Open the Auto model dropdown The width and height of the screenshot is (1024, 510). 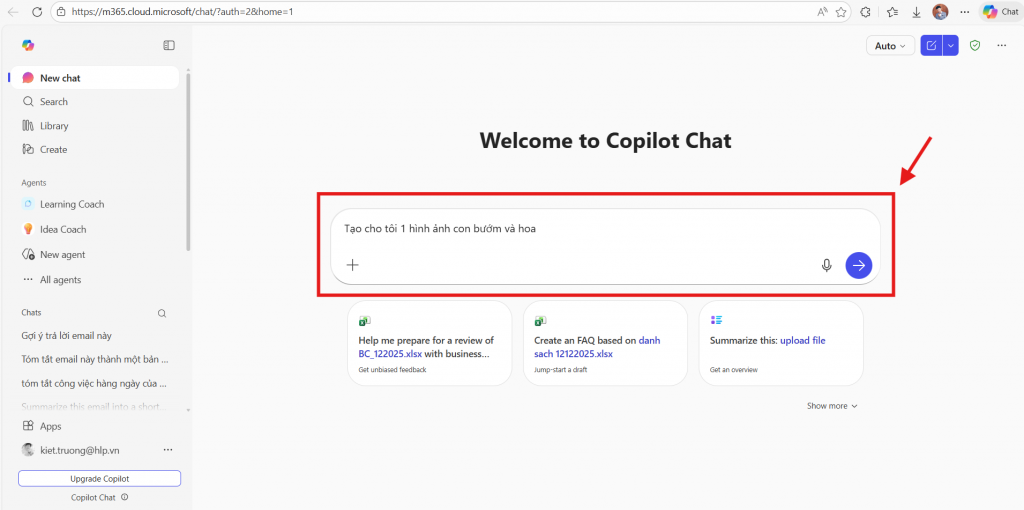890,46
